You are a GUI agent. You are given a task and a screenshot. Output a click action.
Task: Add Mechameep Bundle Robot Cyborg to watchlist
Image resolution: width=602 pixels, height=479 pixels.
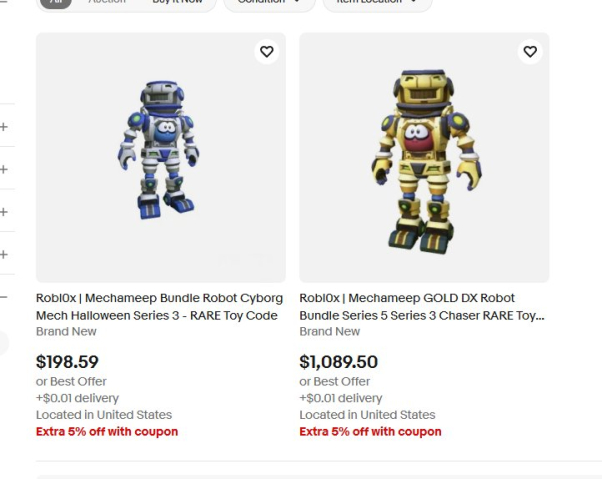266,51
